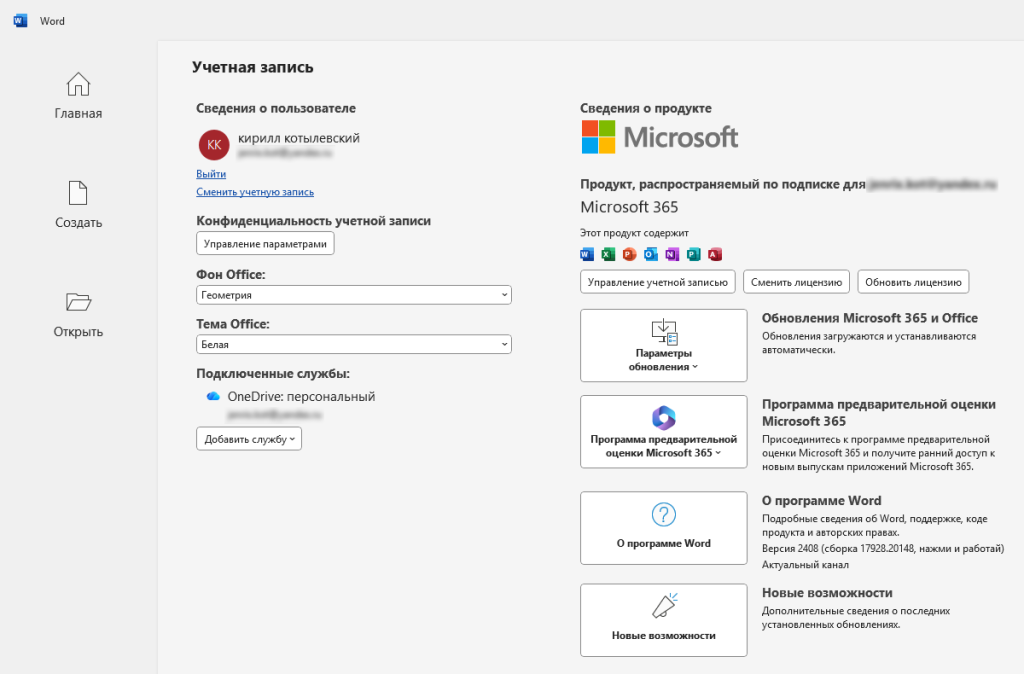The image size is (1024, 674).
Task: Click the Outlook app icon
Action: coord(651,255)
